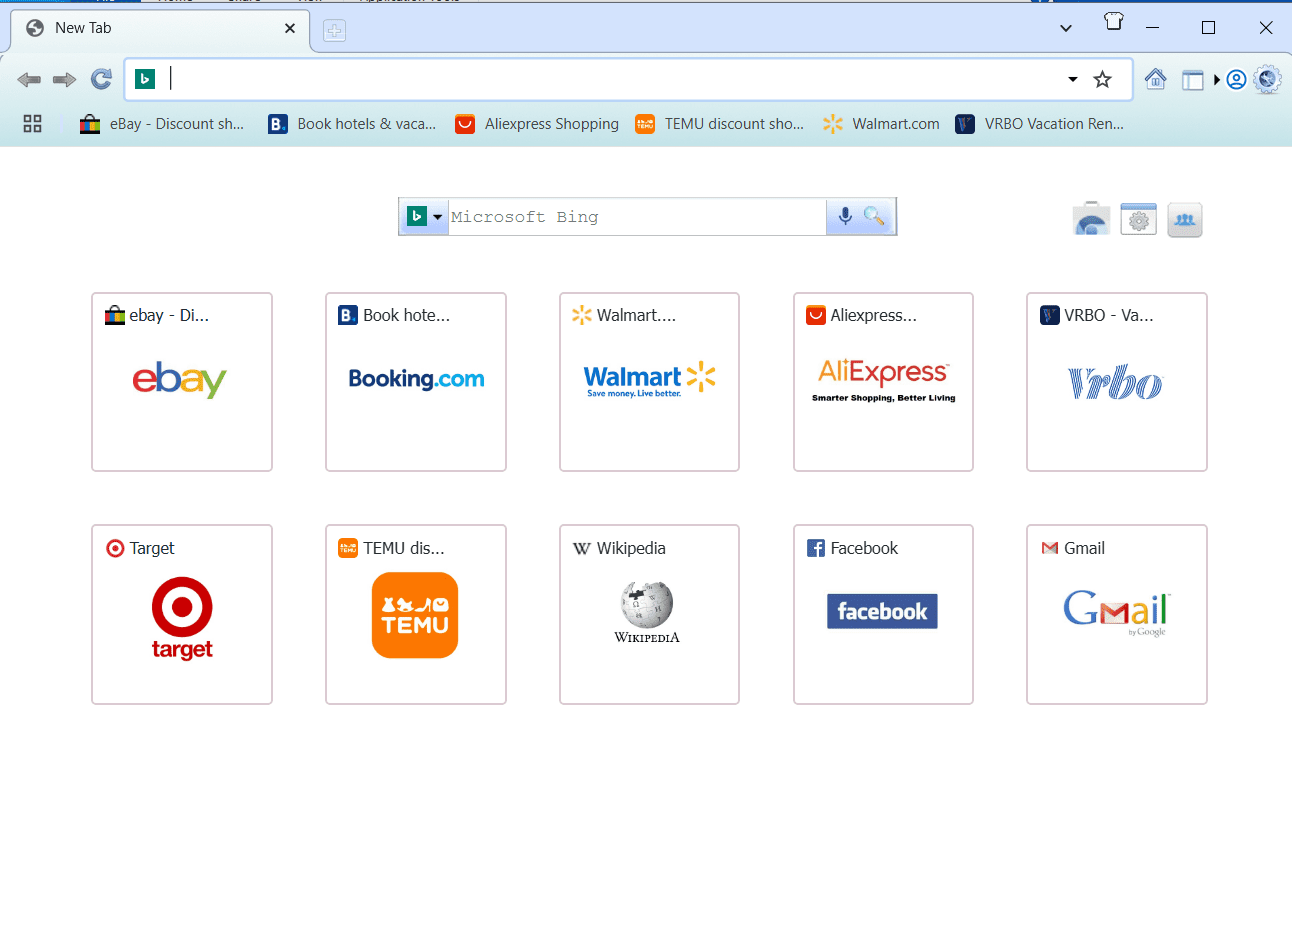
Task: Click into the Microsoft Bing search box
Action: [637, 217]
